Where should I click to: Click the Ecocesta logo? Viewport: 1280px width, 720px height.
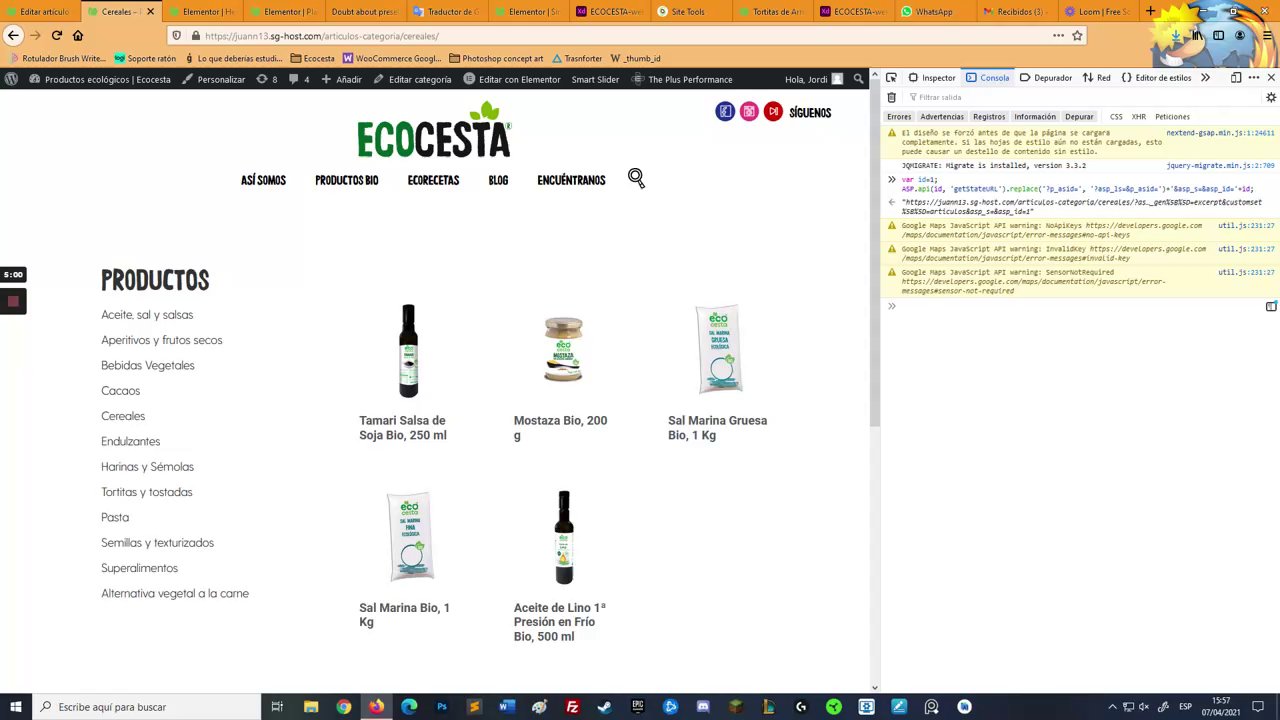(x=434, y=130)
